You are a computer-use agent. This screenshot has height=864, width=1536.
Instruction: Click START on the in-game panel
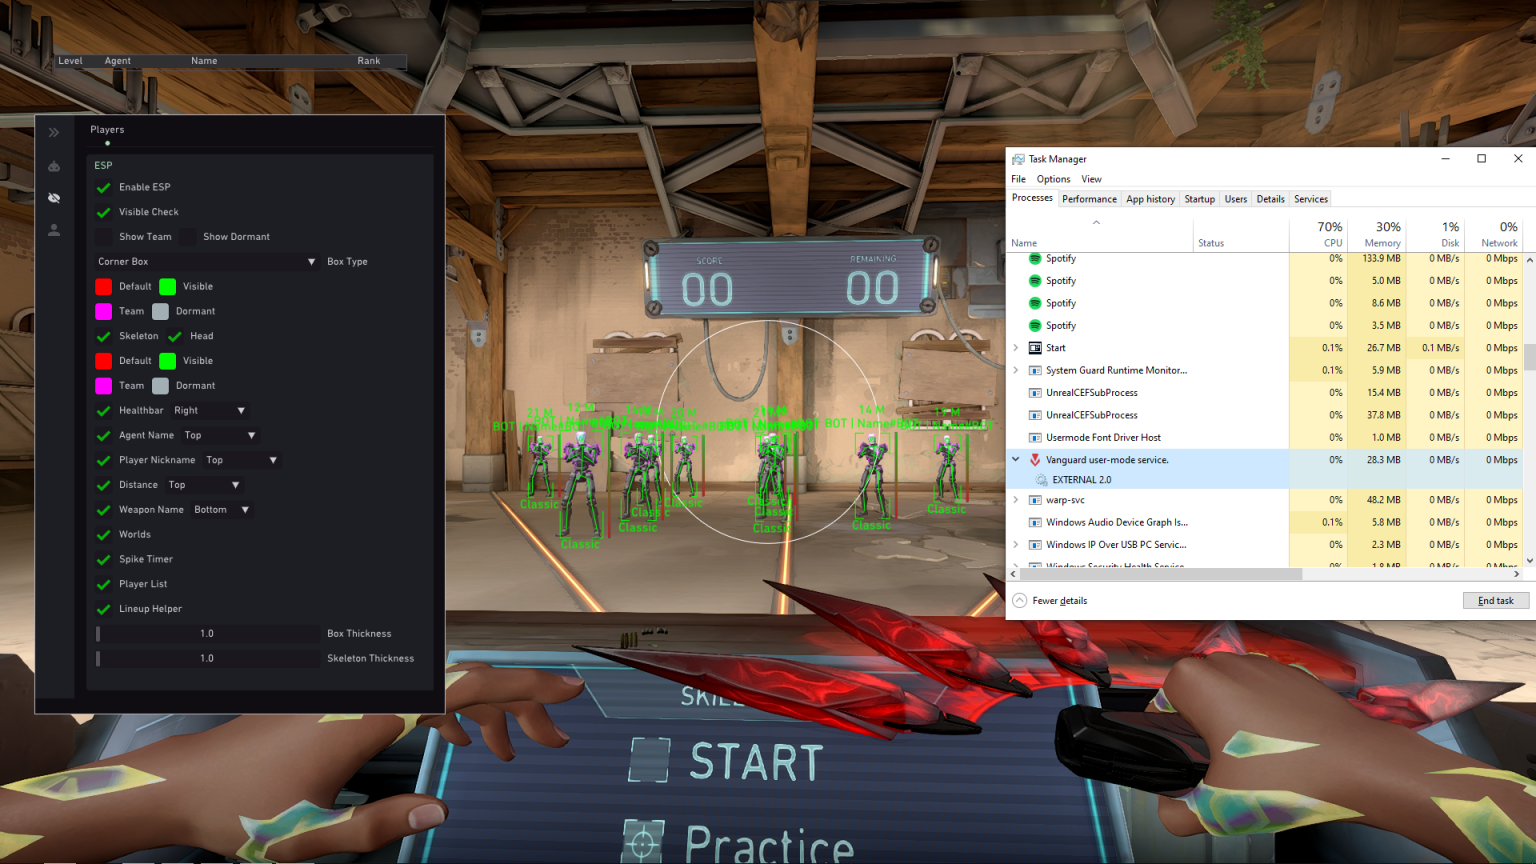coord(756,762)
